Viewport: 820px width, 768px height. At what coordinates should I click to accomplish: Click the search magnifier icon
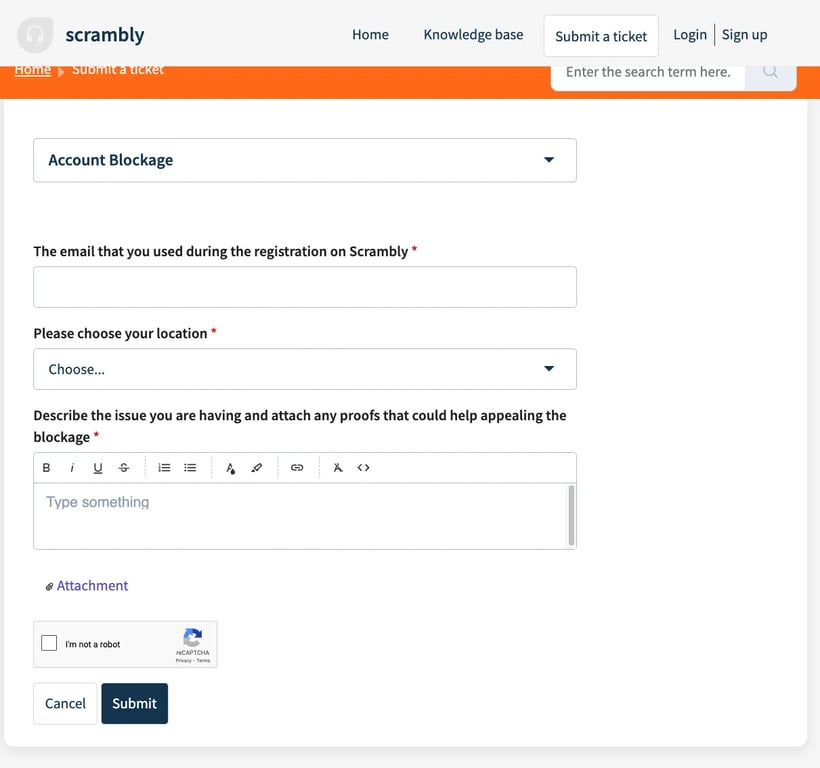[770, 72]
